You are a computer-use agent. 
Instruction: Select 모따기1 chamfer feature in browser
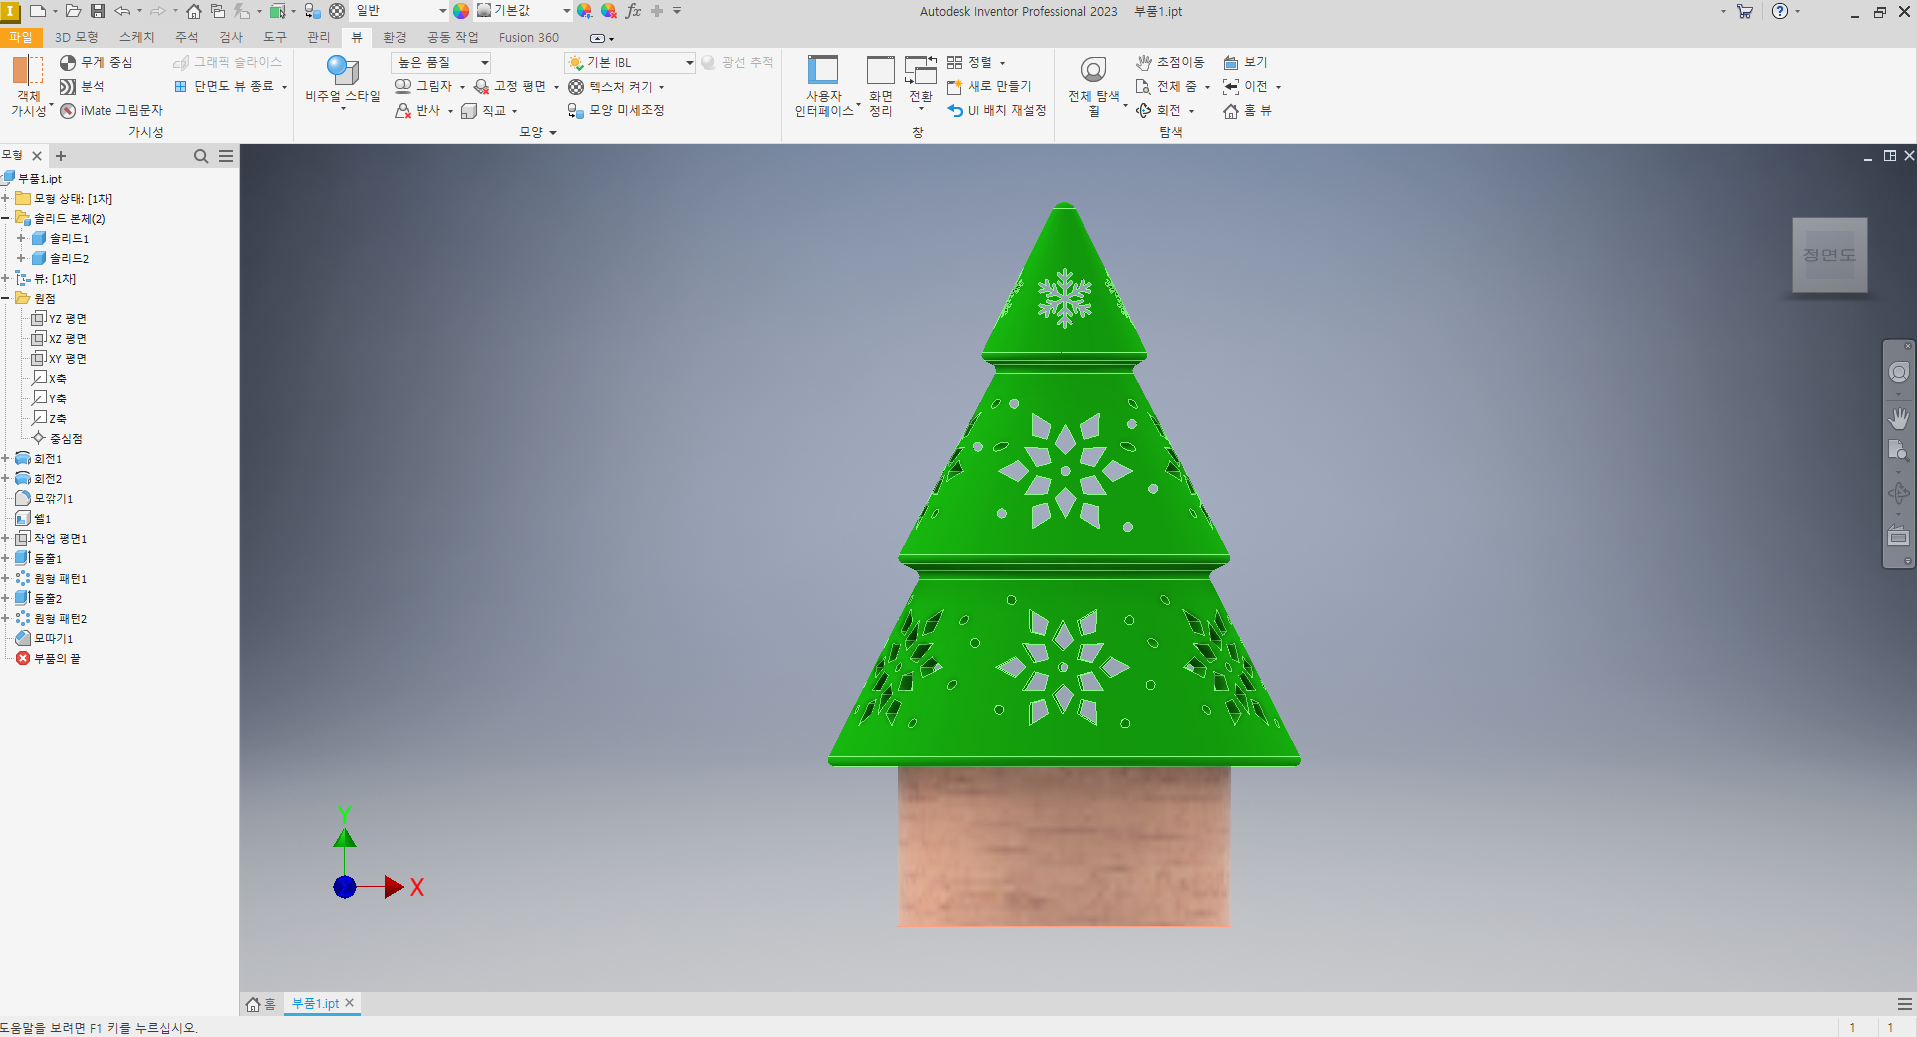coord(45,638)
